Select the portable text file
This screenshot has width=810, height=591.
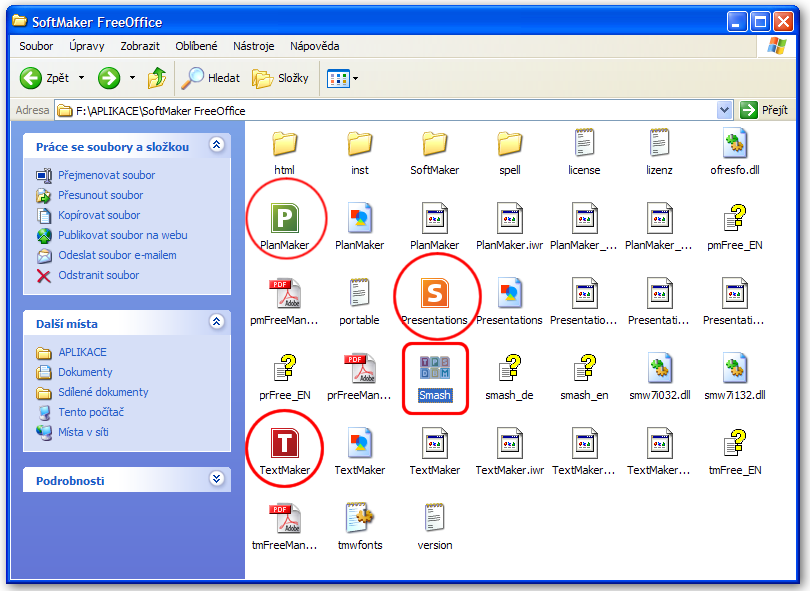tap(360, 301)
